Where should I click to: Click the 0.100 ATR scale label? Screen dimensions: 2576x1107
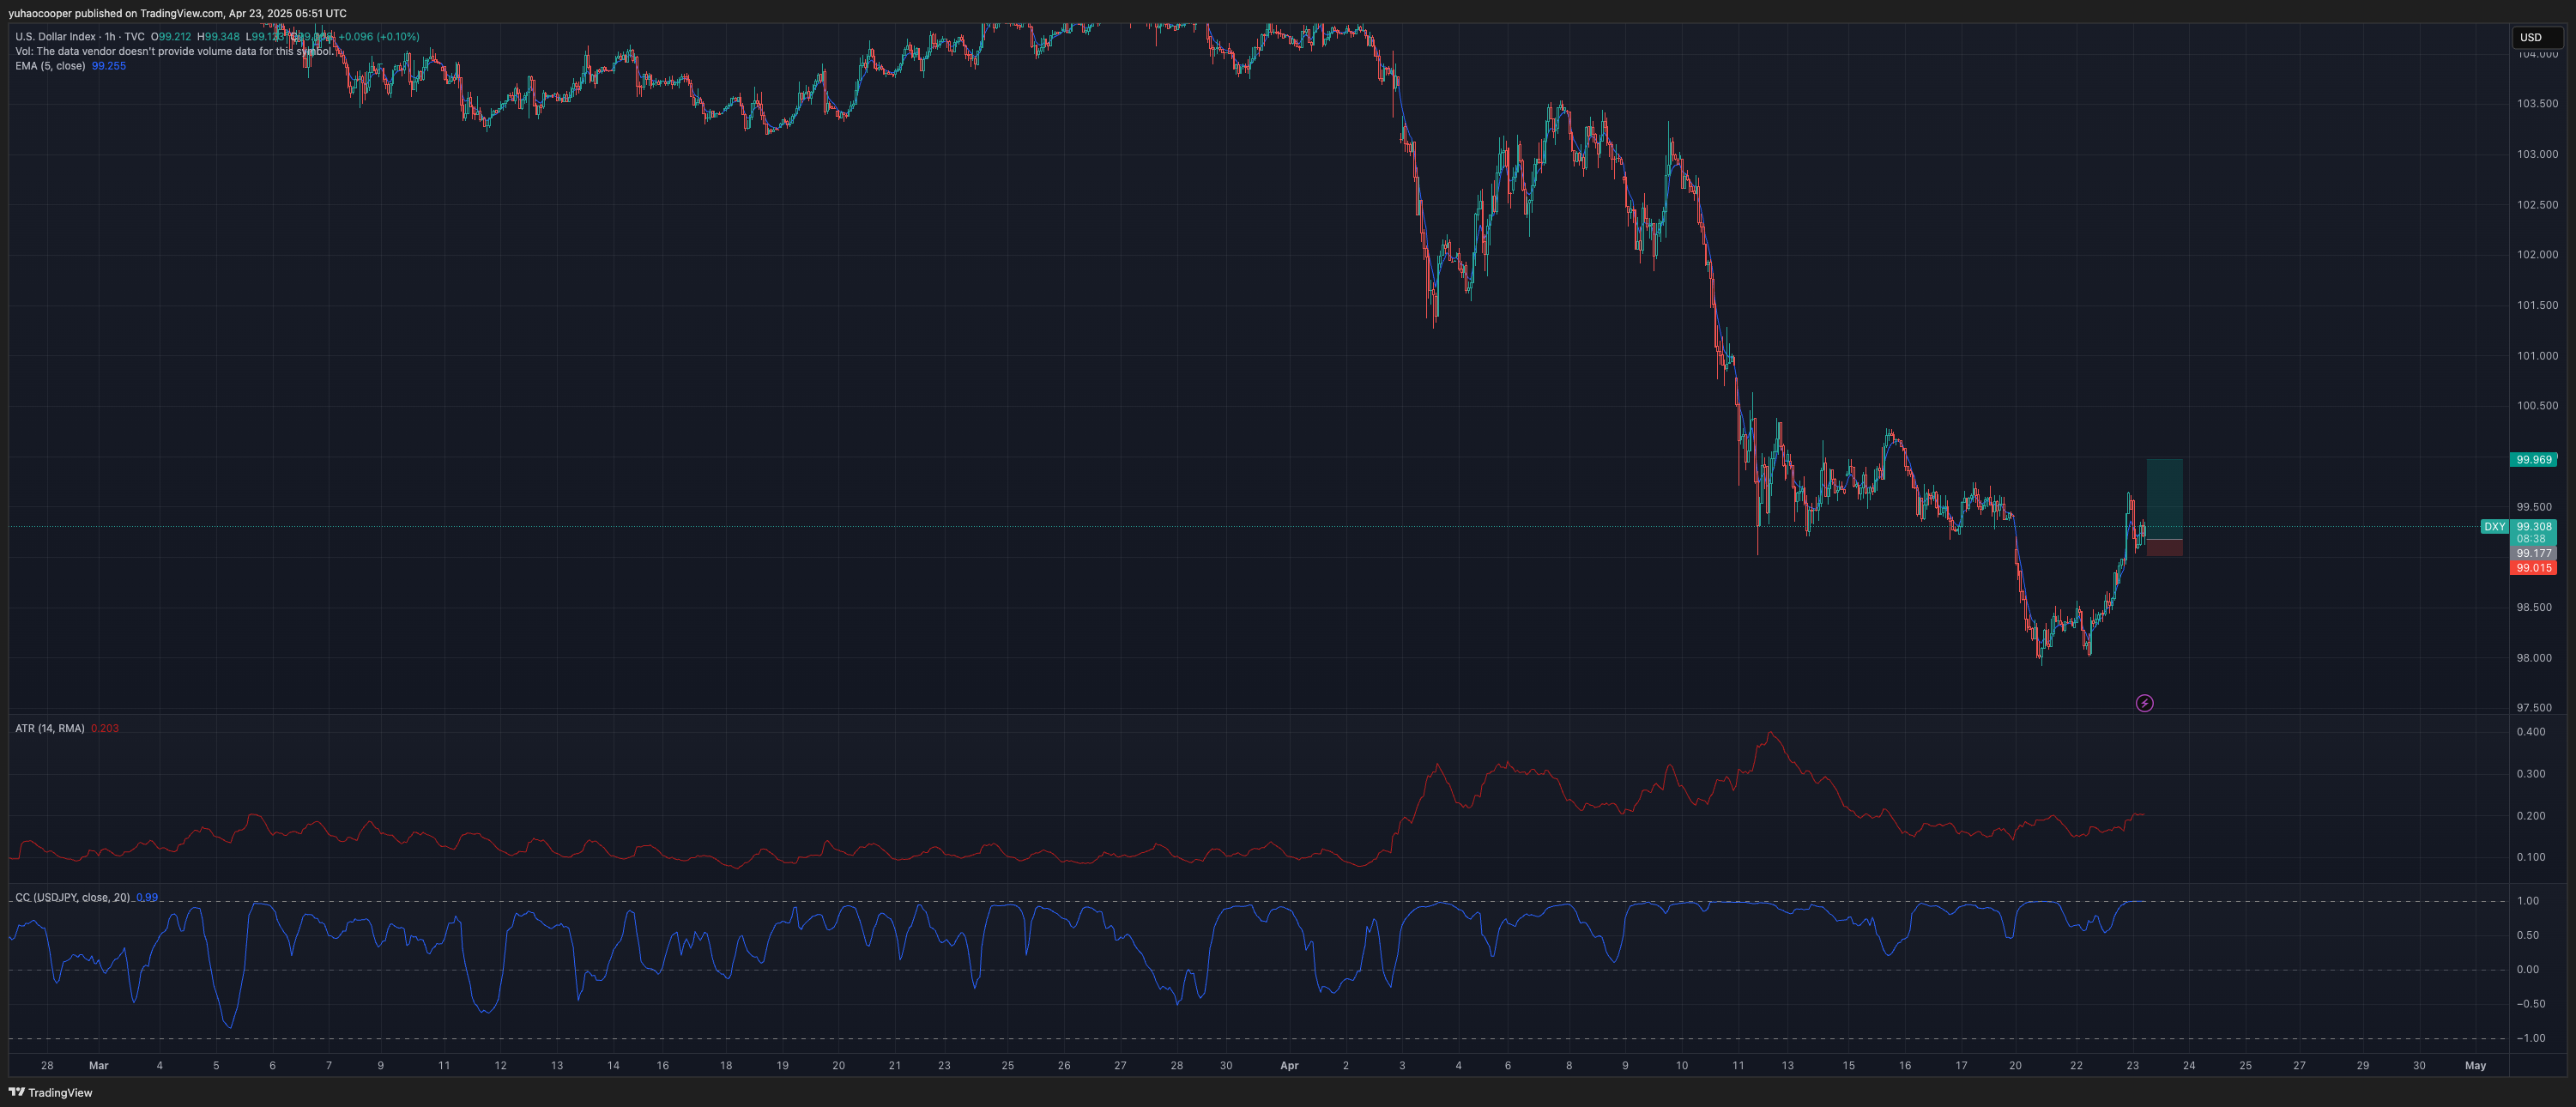2531,857
